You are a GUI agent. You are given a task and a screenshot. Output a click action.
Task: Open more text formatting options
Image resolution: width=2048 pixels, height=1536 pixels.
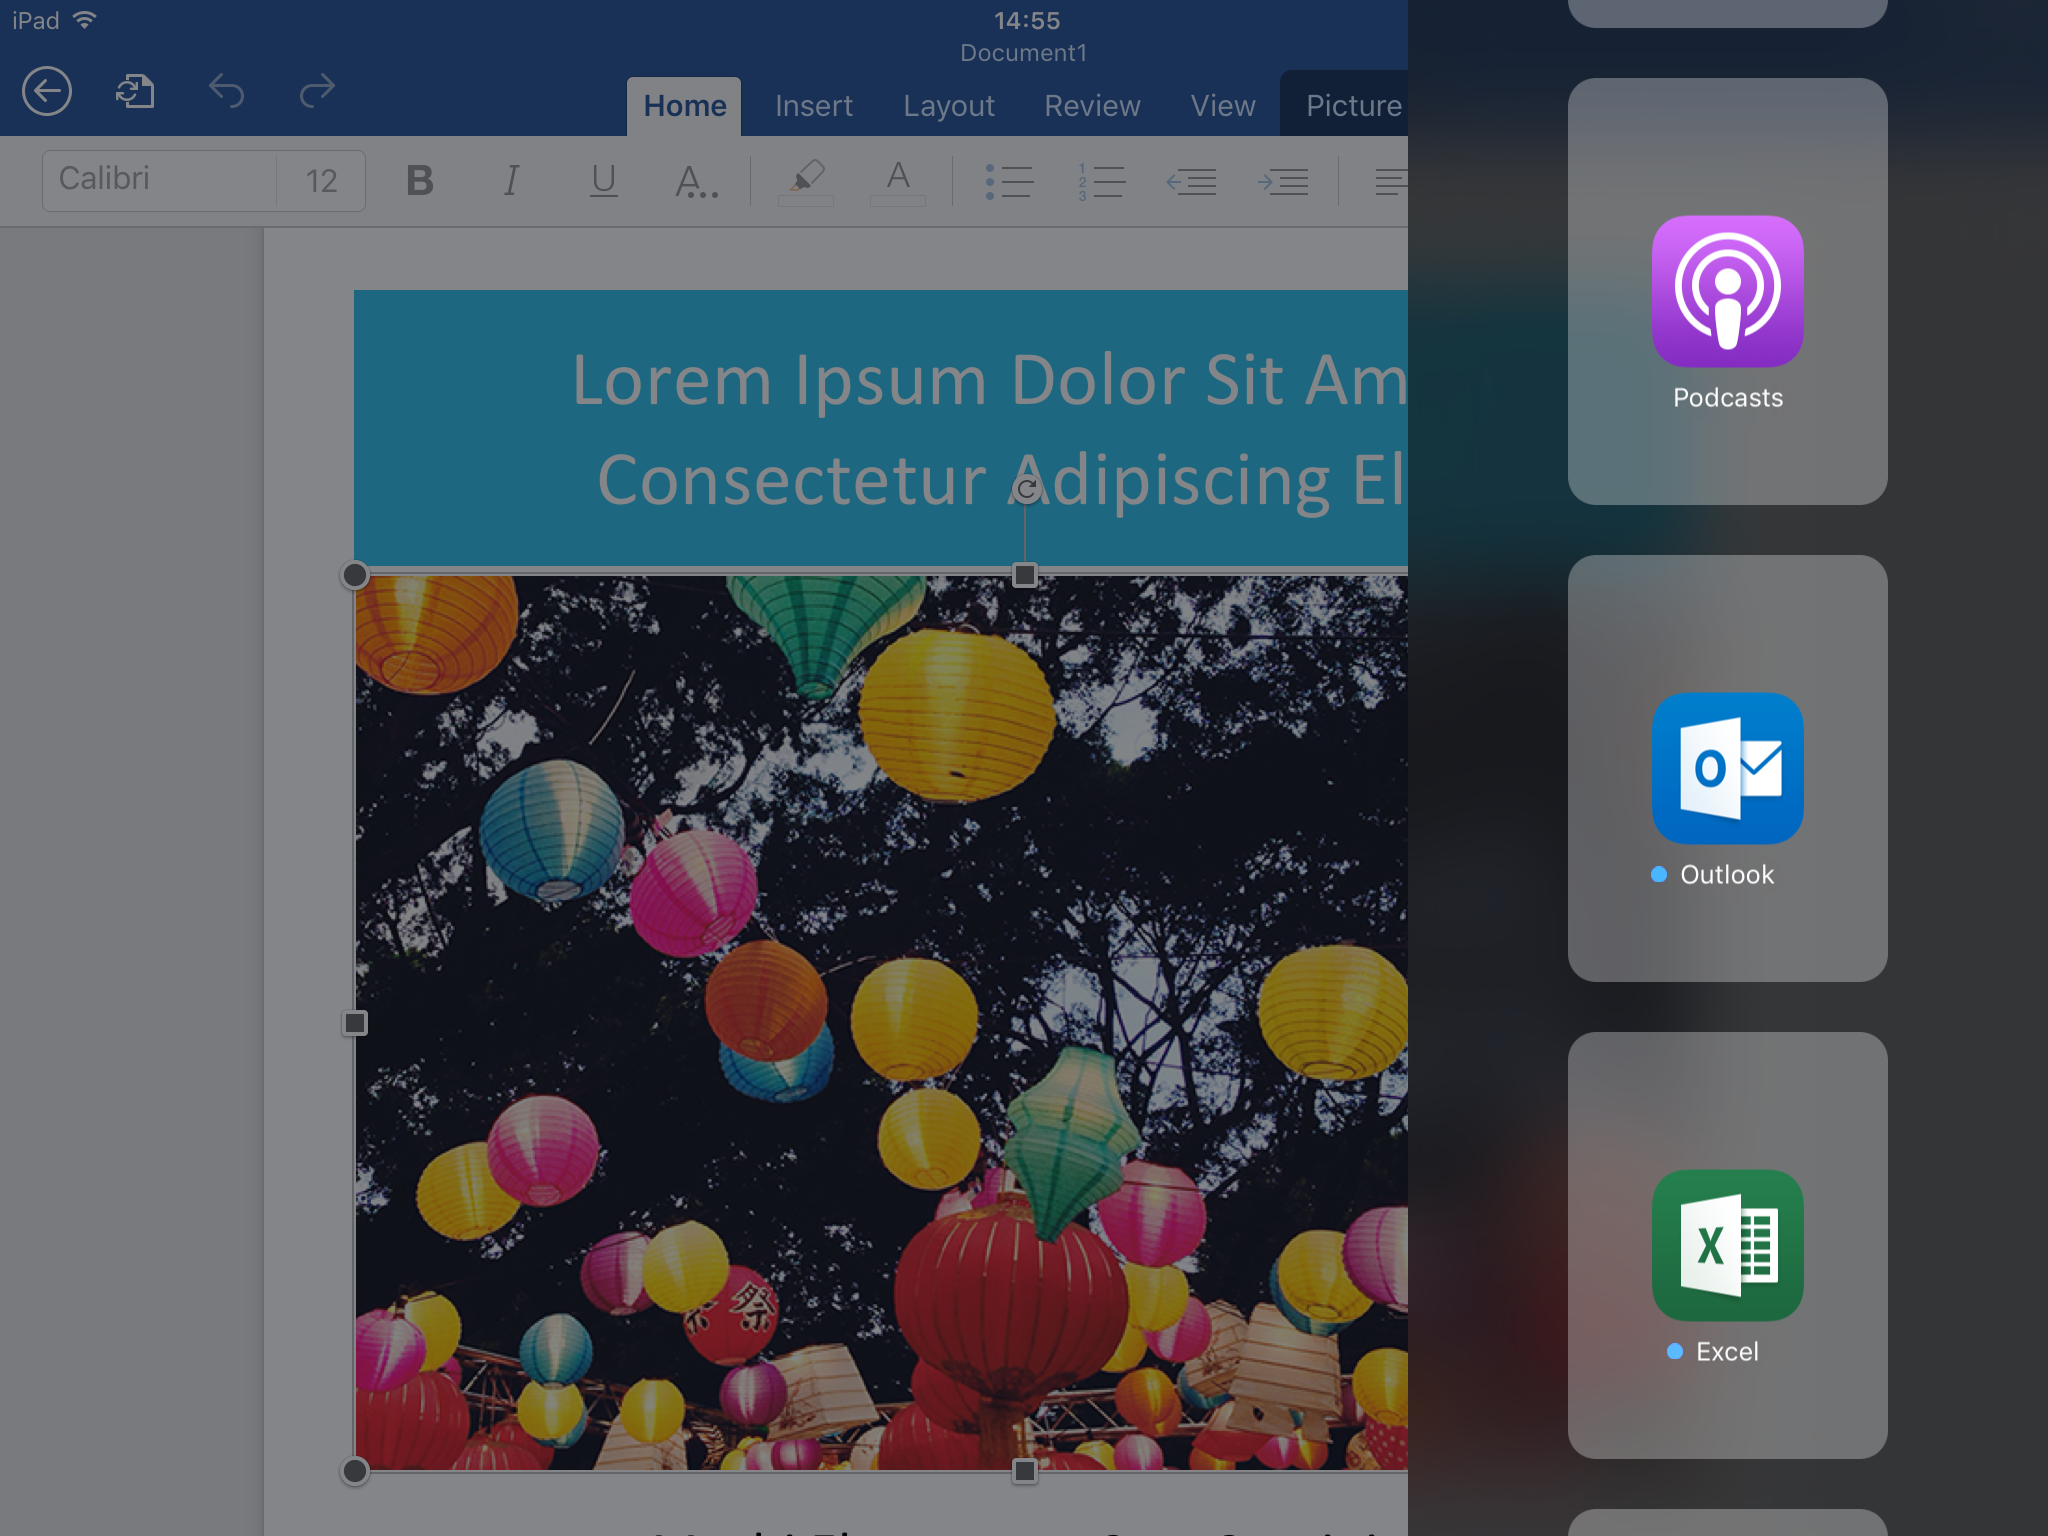click(x=696, y=181)
